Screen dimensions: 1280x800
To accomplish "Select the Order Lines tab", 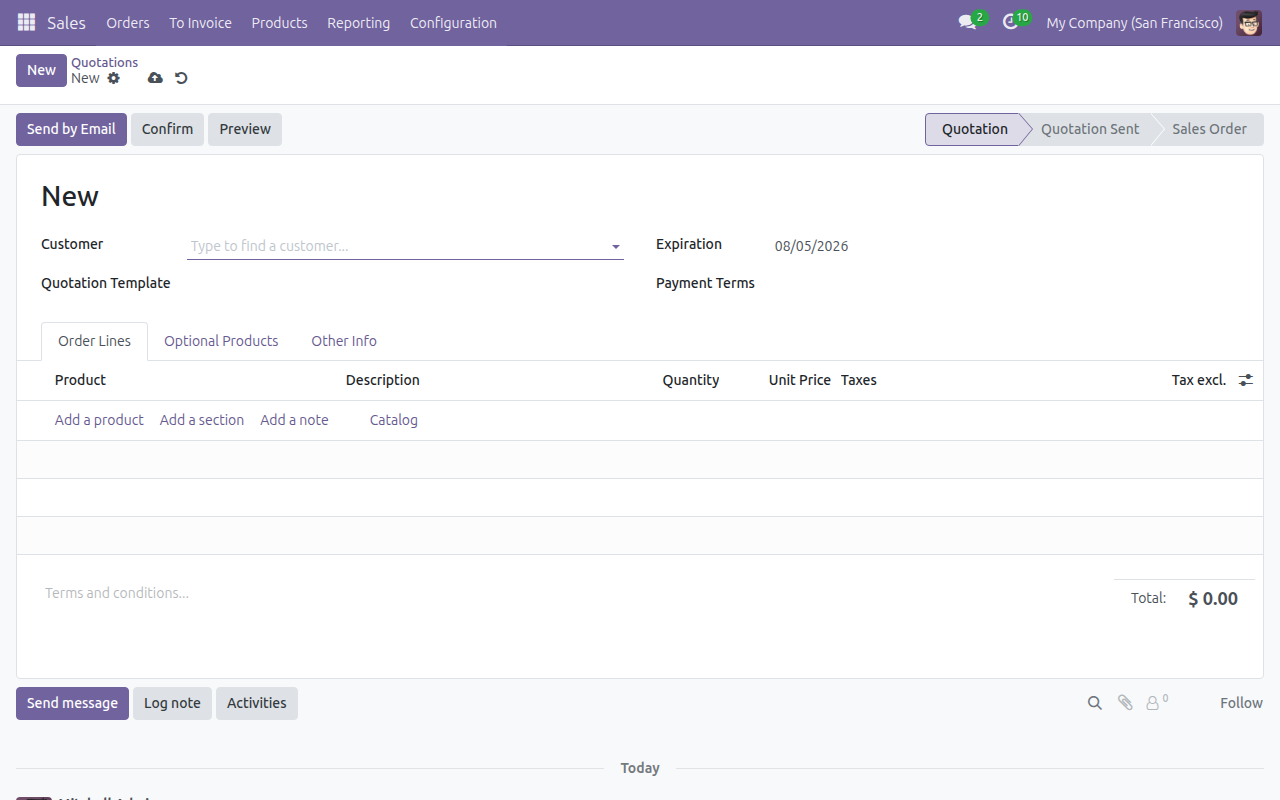I will (94, 341).
